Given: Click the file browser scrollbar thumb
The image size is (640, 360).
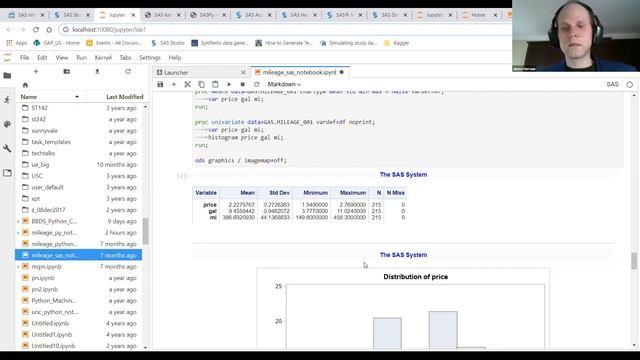Looking at the screenshot, I should pyautogui.click(x=145, y=231).
